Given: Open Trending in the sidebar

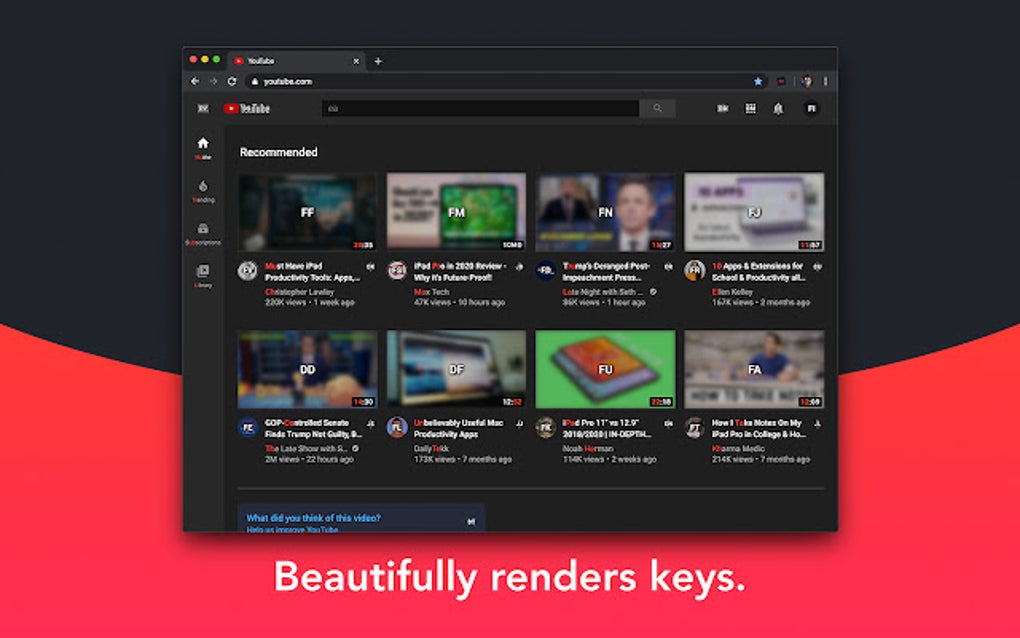Looking at the screenshot, I should [x=203, y=191].
